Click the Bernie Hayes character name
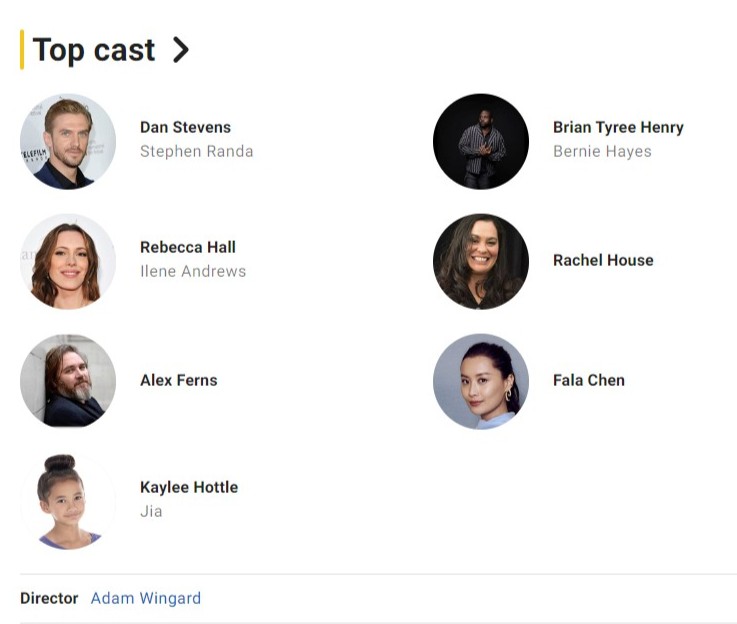737x624 pixels. coord(602,152)
